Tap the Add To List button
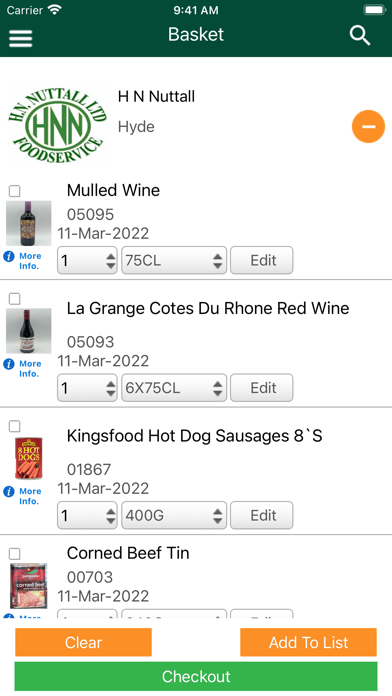The height and width of the screenshot is (696, 392). [309, 642]
